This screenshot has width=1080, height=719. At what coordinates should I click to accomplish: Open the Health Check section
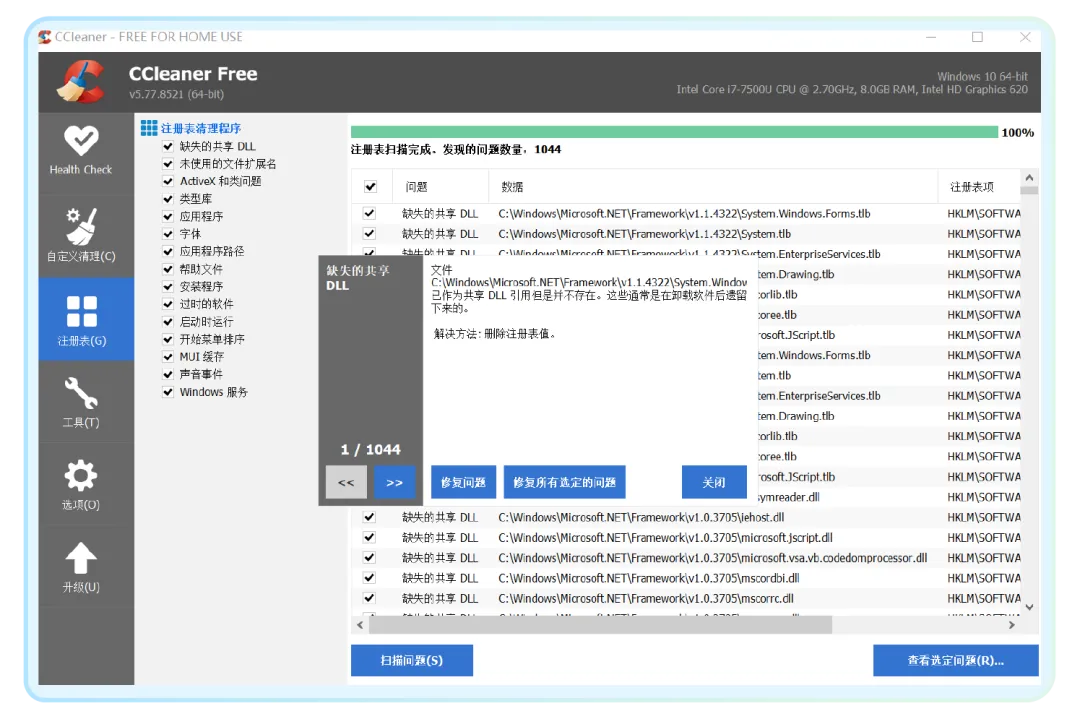point(81,151)
